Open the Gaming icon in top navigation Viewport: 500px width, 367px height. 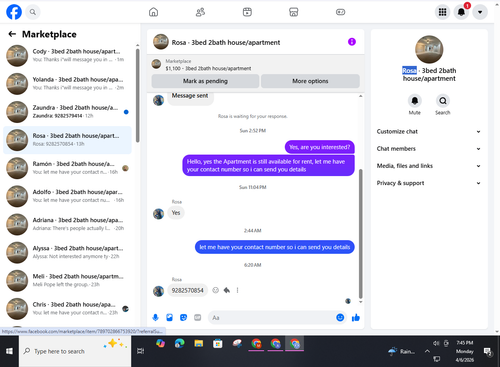tap(340, 12)
